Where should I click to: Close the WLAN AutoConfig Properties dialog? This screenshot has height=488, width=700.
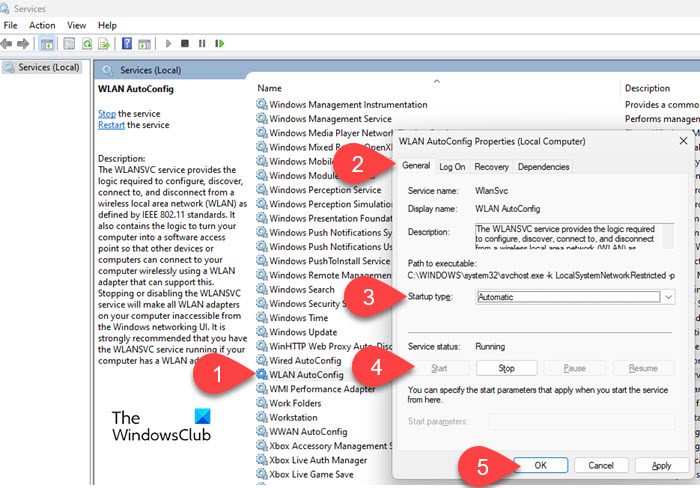683,141
